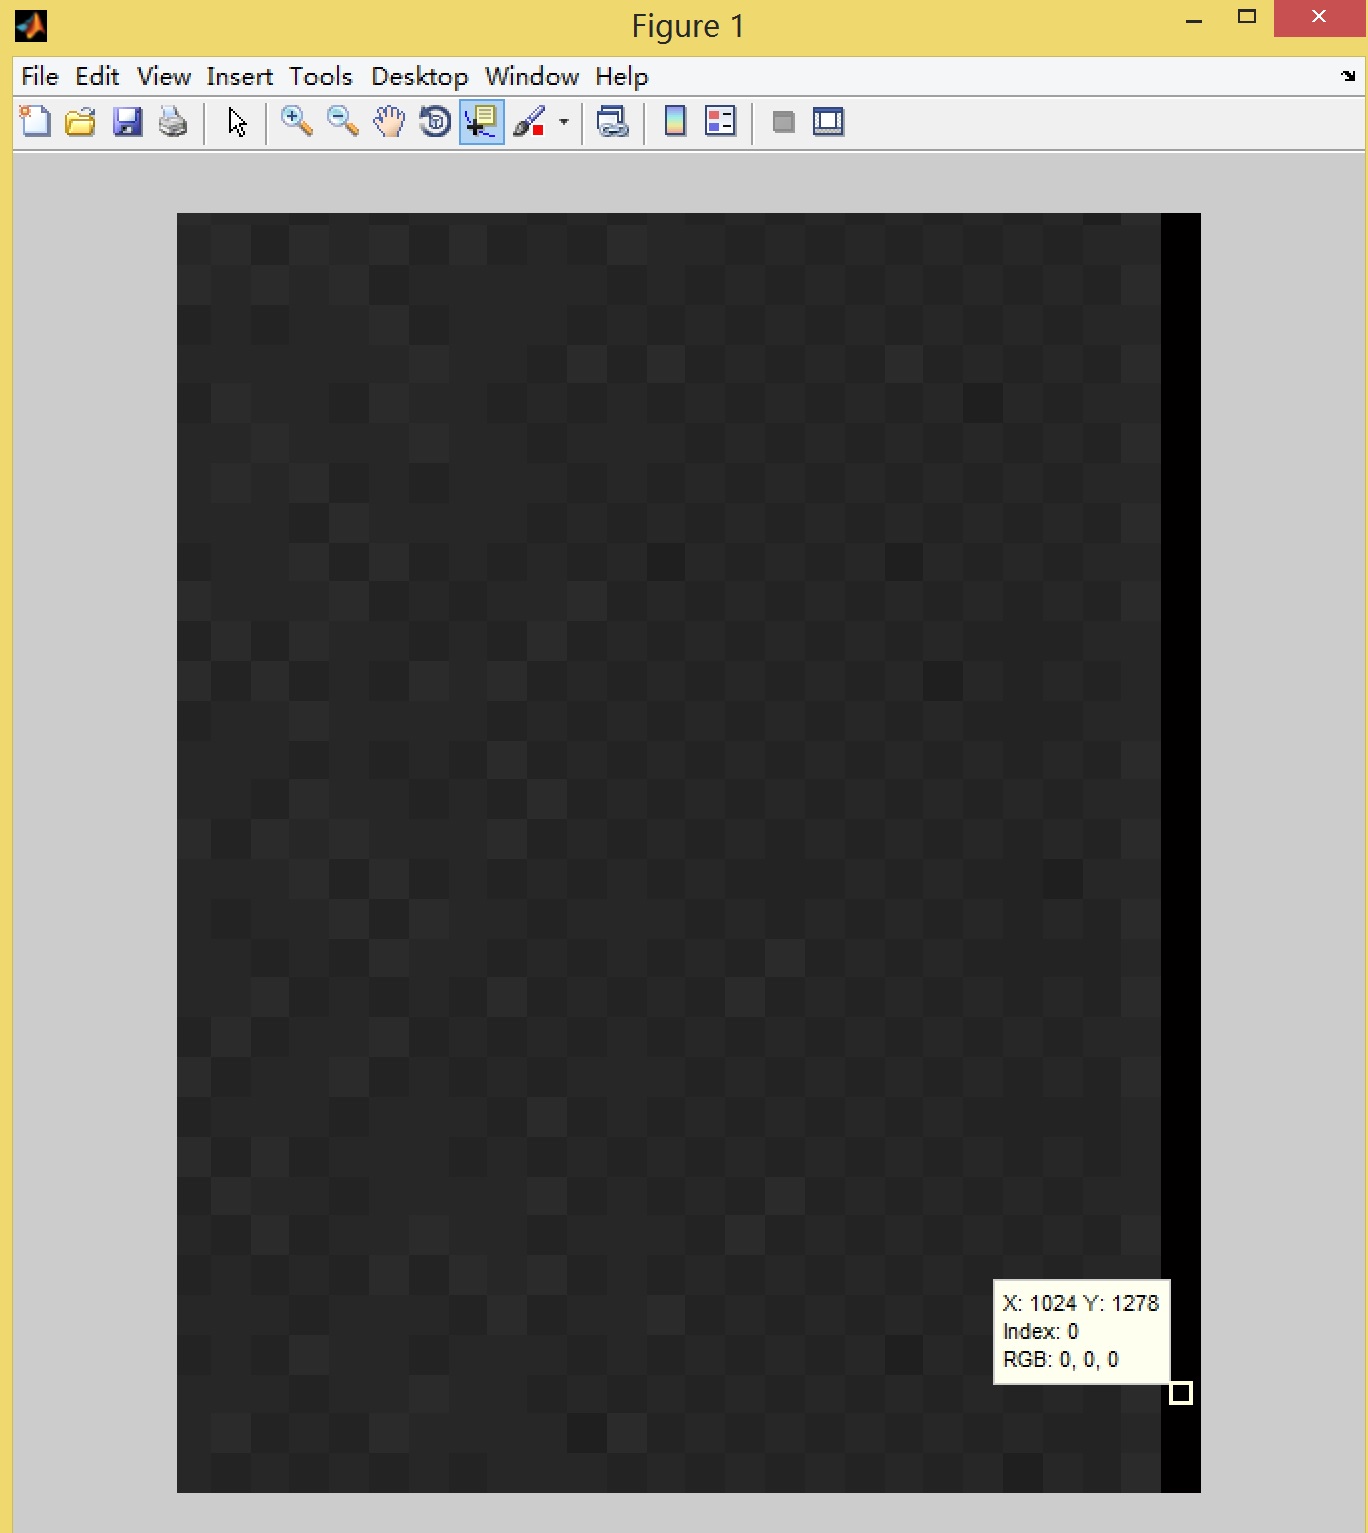Open the Desktop menu

coord(420,77)
